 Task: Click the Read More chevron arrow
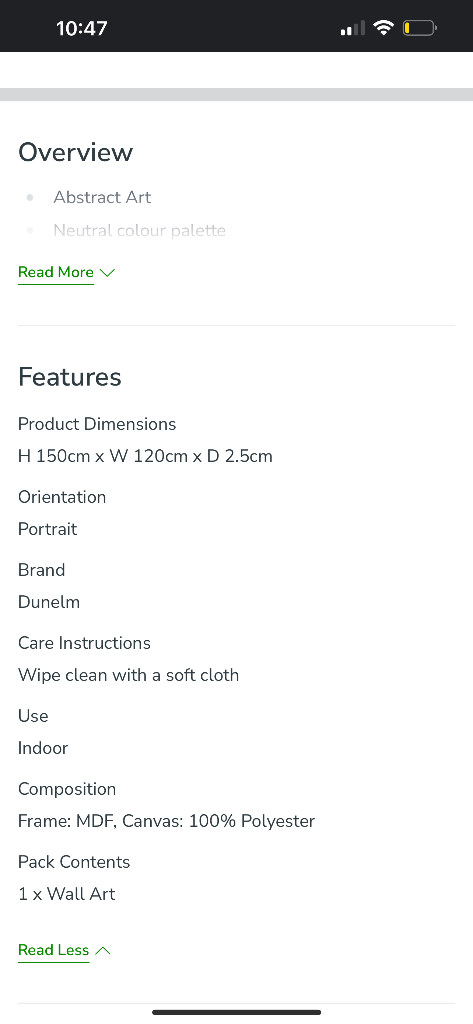pos(108,273)
